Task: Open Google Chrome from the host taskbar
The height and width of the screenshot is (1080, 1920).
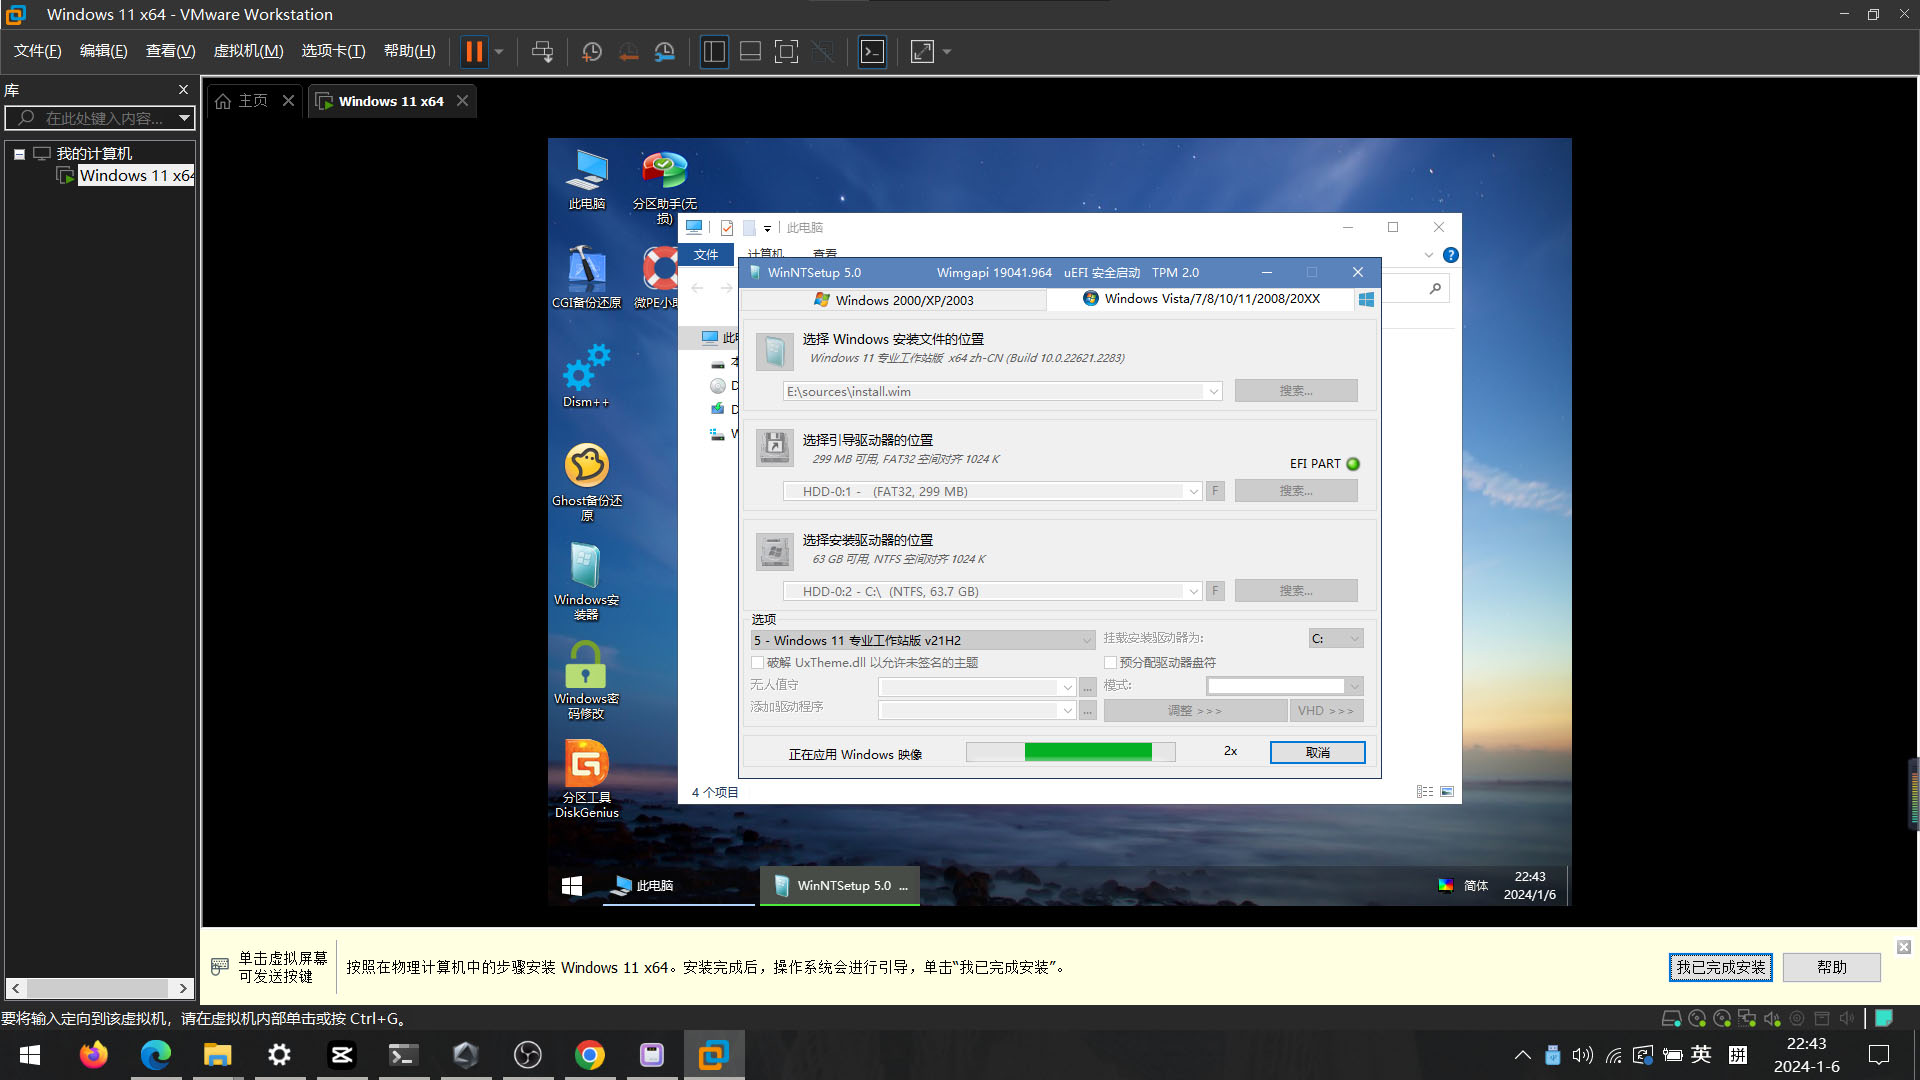Action: pyautogui.click(x=590, y=1055)
